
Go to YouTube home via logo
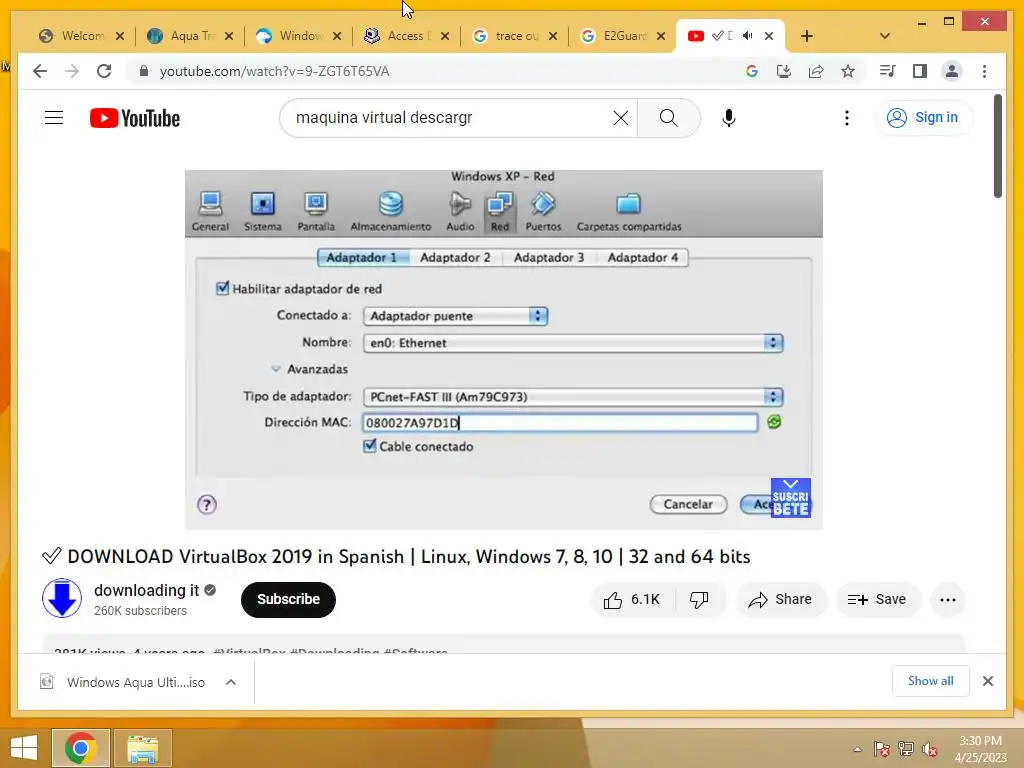click(x=135, y=118)
